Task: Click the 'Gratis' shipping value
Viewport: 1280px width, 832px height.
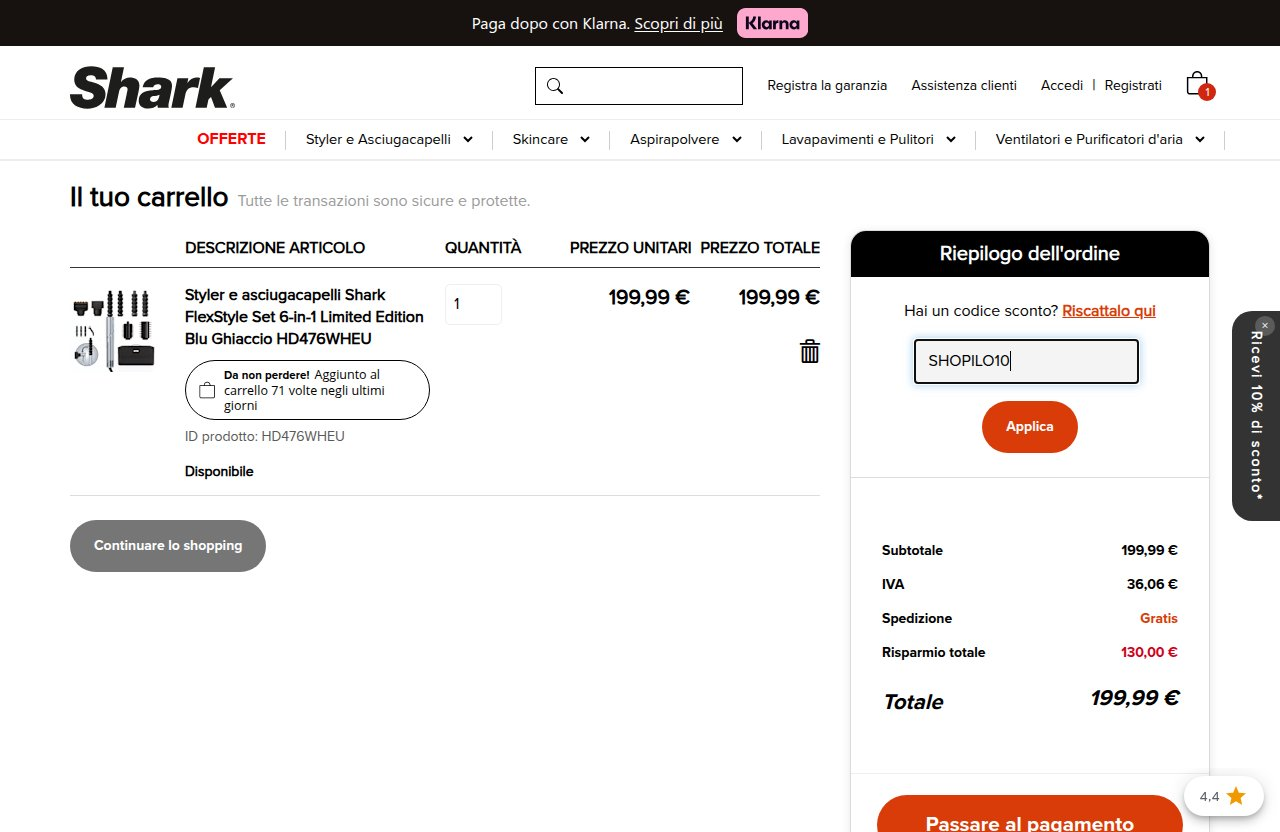Action: point(1159,619)
